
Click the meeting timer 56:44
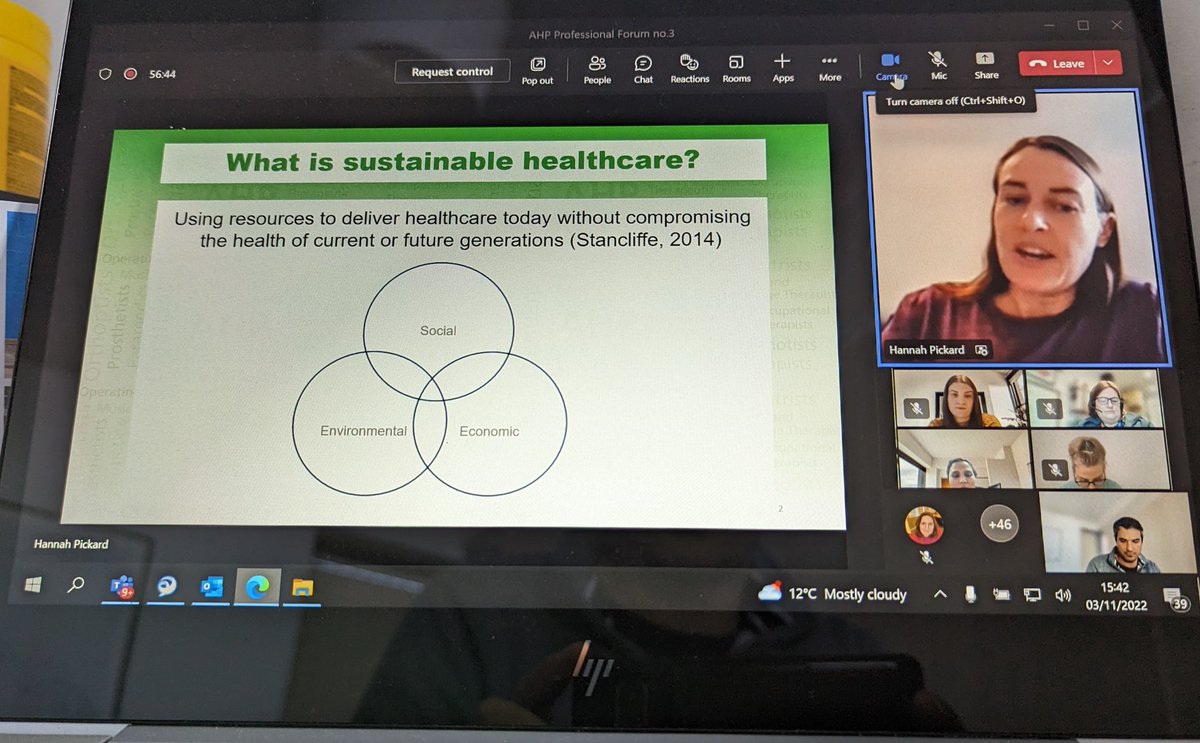(x=163, y=73)
